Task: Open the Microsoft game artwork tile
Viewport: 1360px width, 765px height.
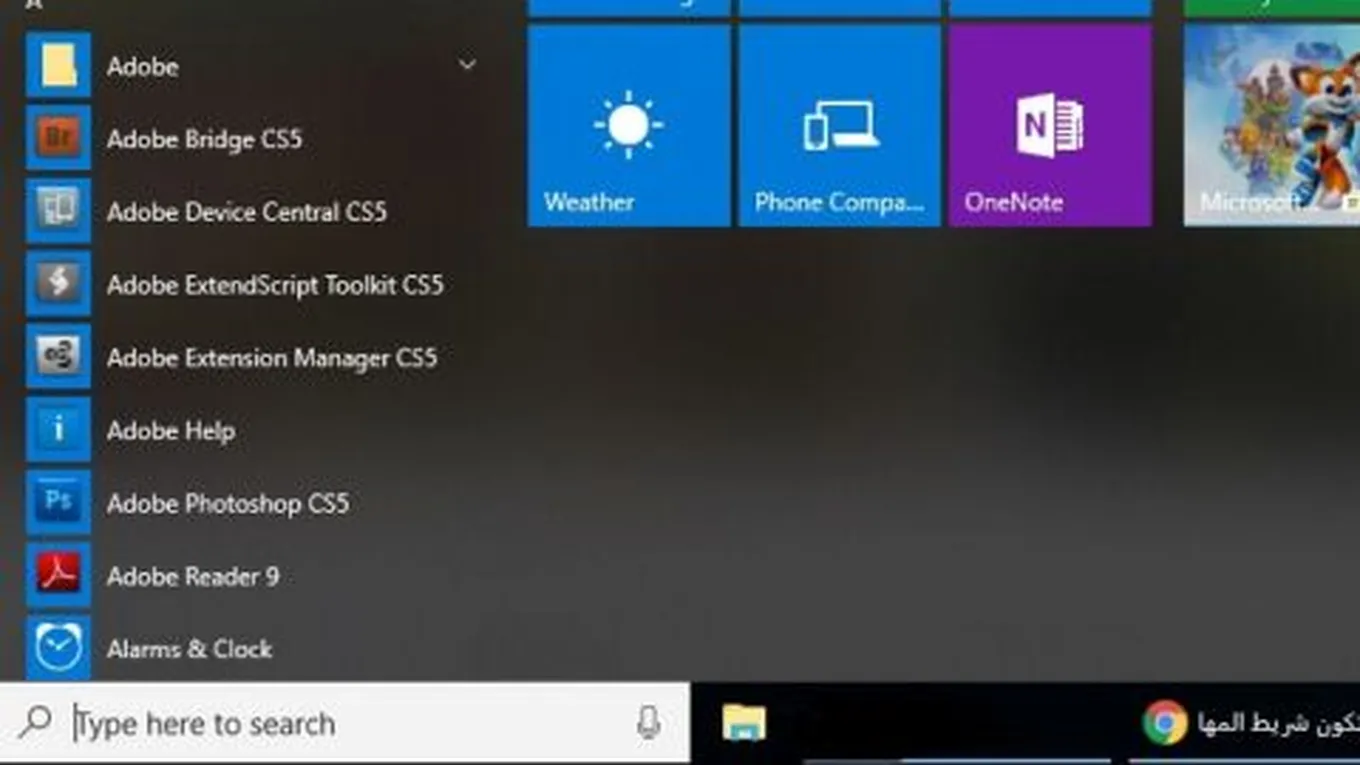Action: [x=1271, y=126]
